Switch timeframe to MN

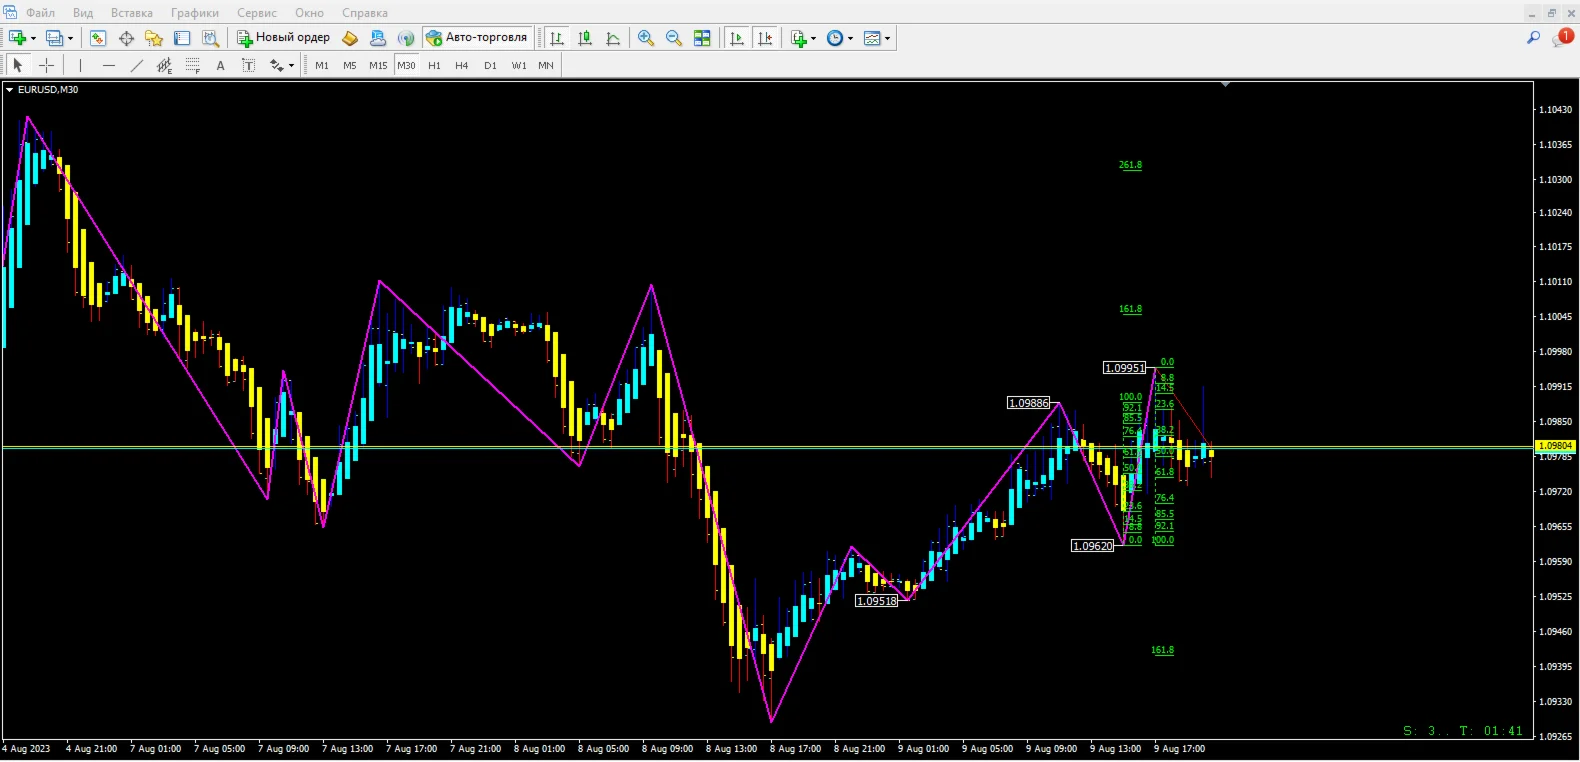point(546,65)
